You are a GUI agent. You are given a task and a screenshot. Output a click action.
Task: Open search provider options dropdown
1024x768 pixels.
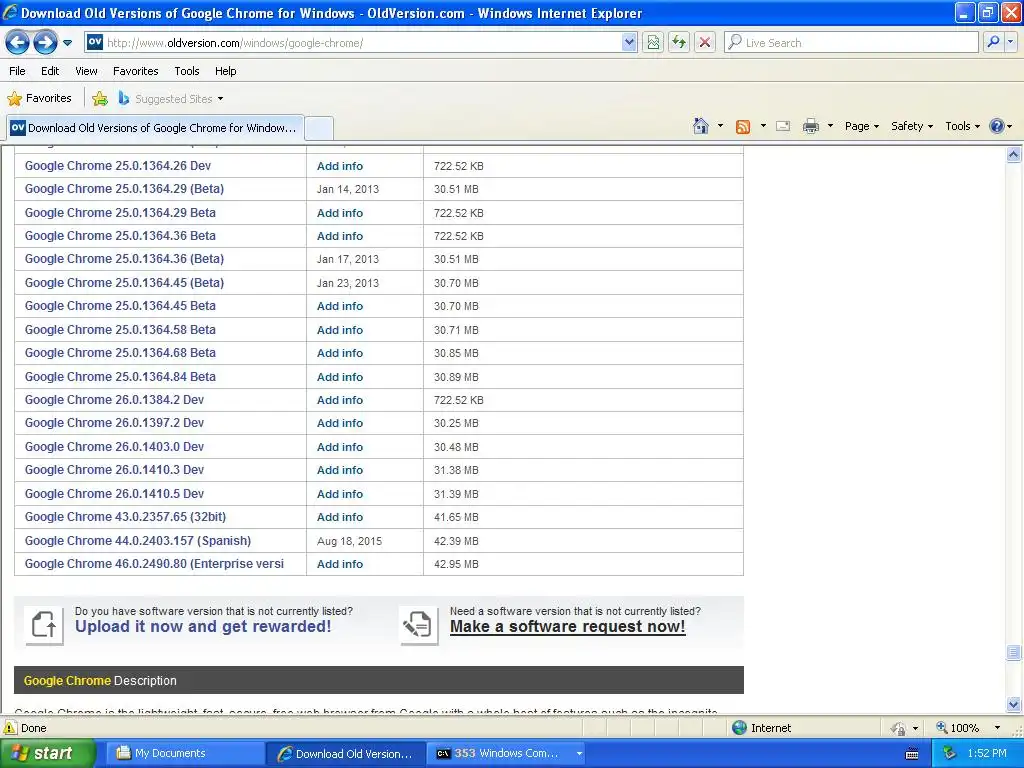[1011, 43]
